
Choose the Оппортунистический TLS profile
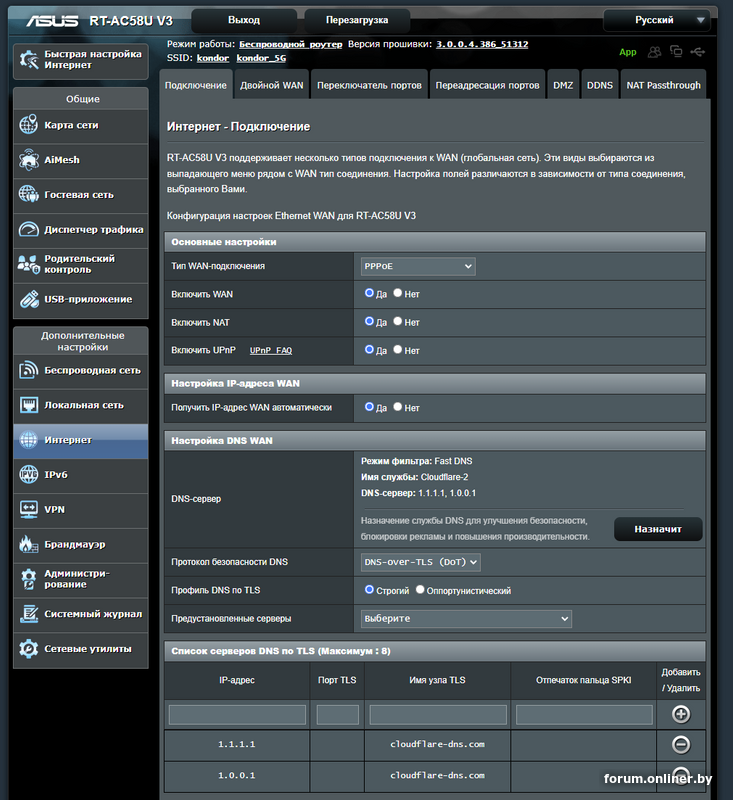tap(420, 589)
